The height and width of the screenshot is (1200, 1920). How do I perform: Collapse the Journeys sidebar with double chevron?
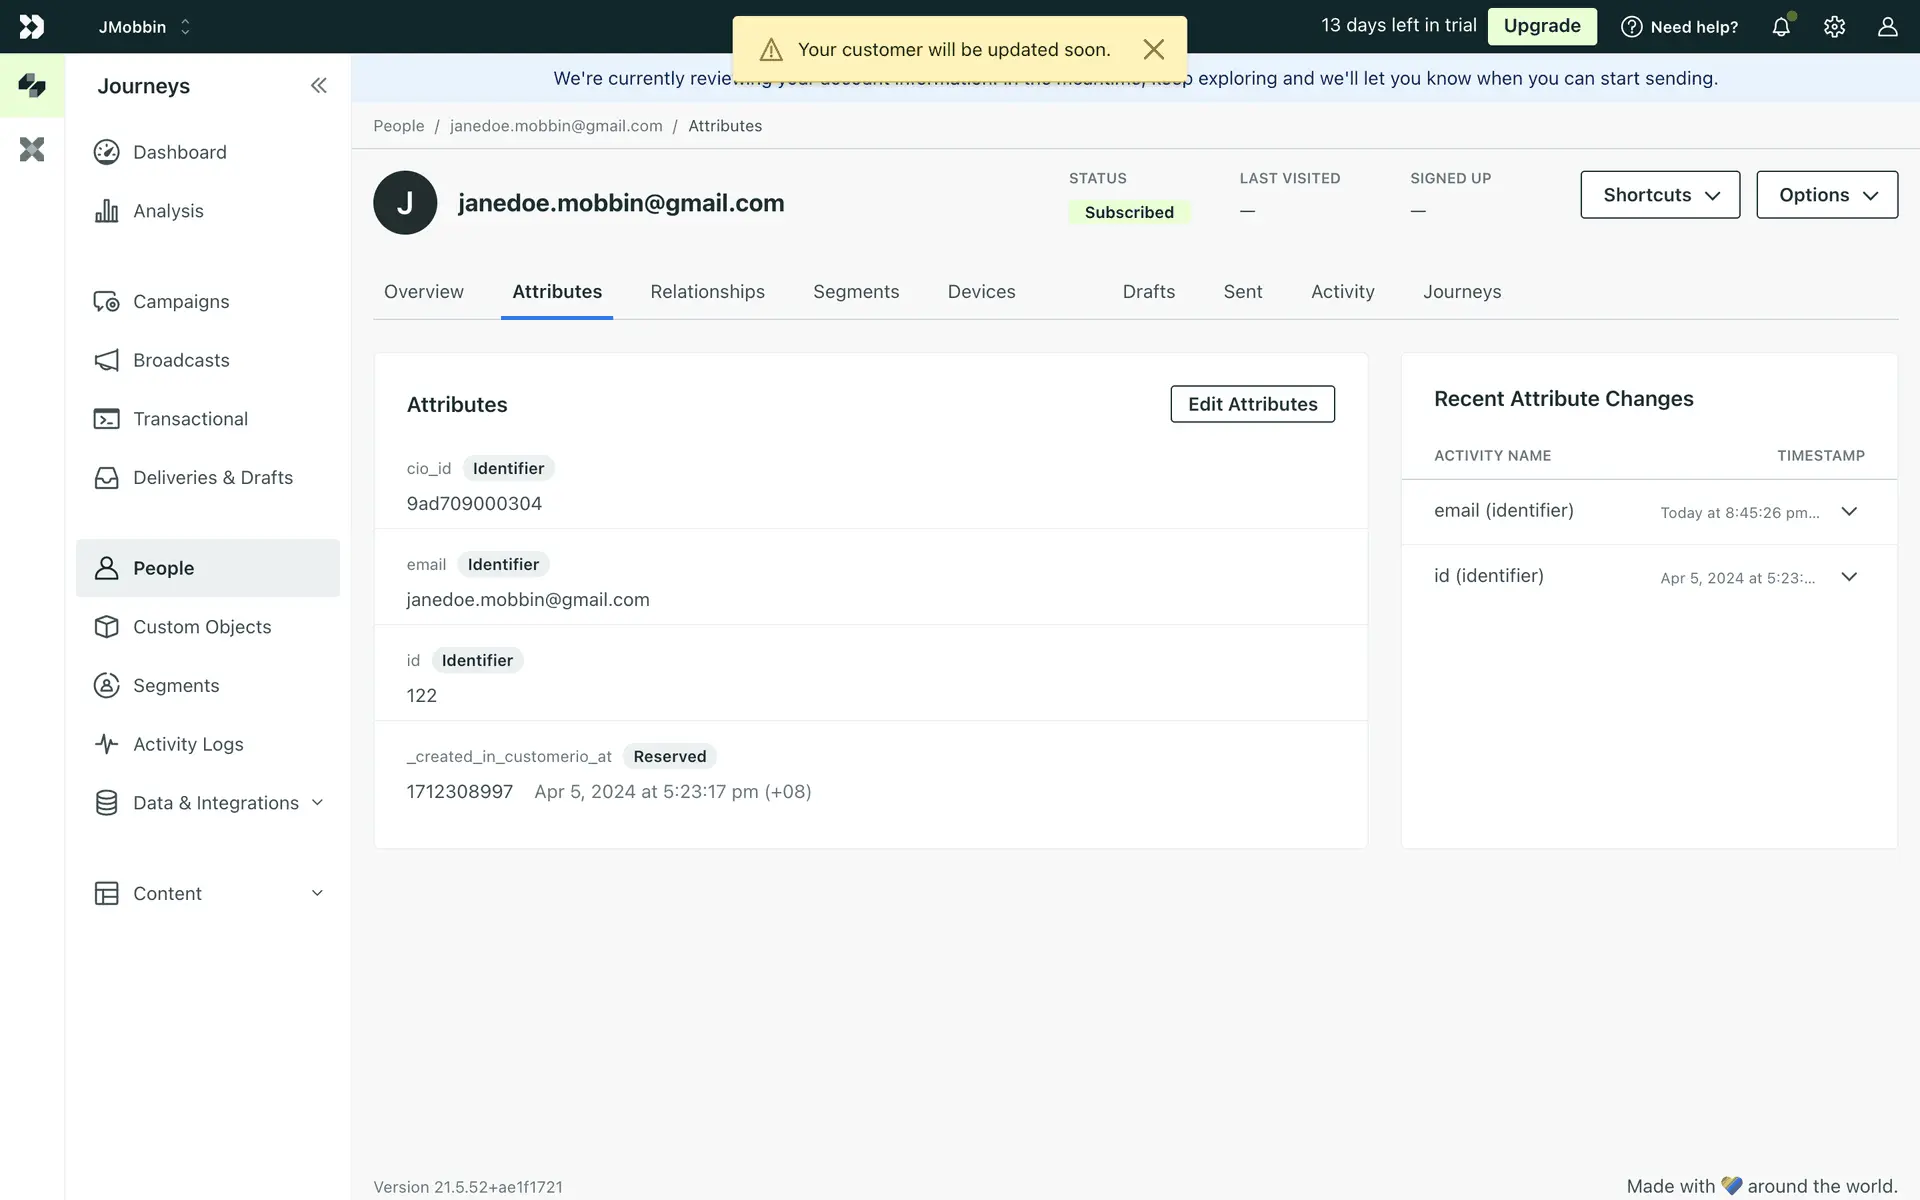(x=318, y=86)
